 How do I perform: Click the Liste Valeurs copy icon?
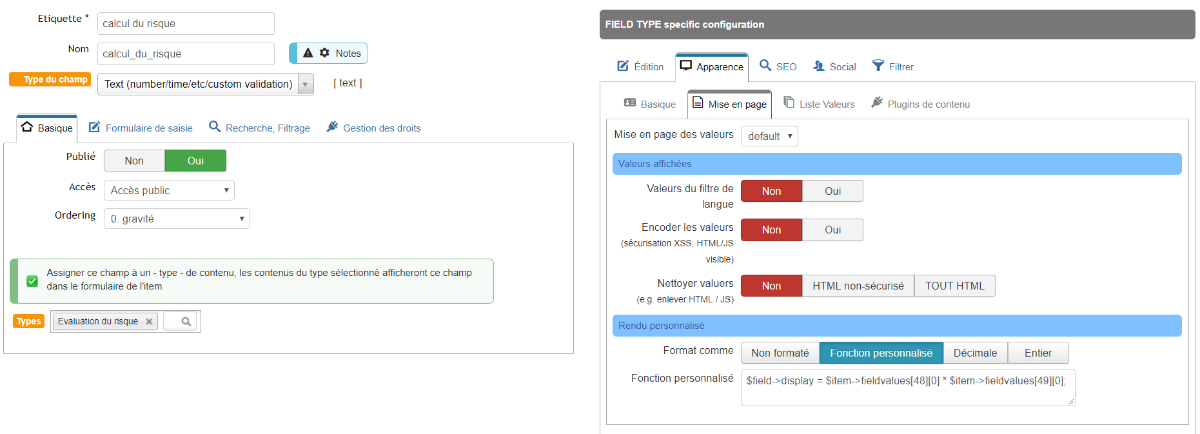(x=789, y=103)
